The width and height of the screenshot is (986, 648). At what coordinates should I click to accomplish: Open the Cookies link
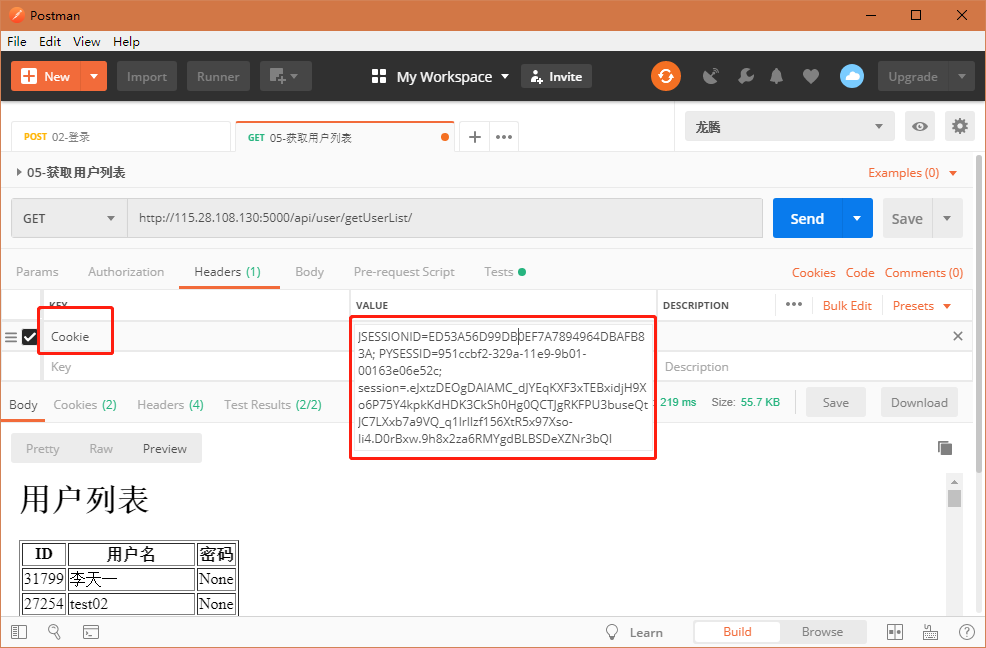pos(813,272)
